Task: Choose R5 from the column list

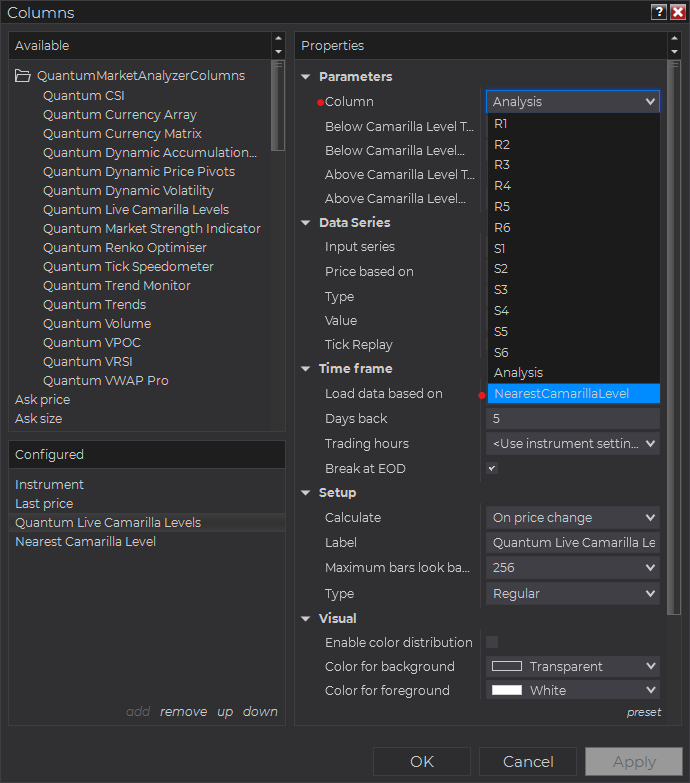Action: [x=574, y=207]
